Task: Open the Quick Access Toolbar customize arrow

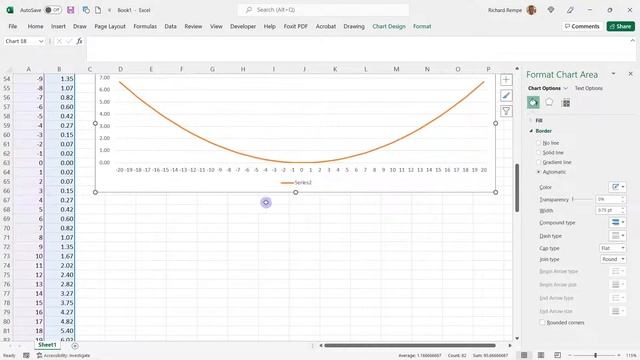Action: (109, 10)
